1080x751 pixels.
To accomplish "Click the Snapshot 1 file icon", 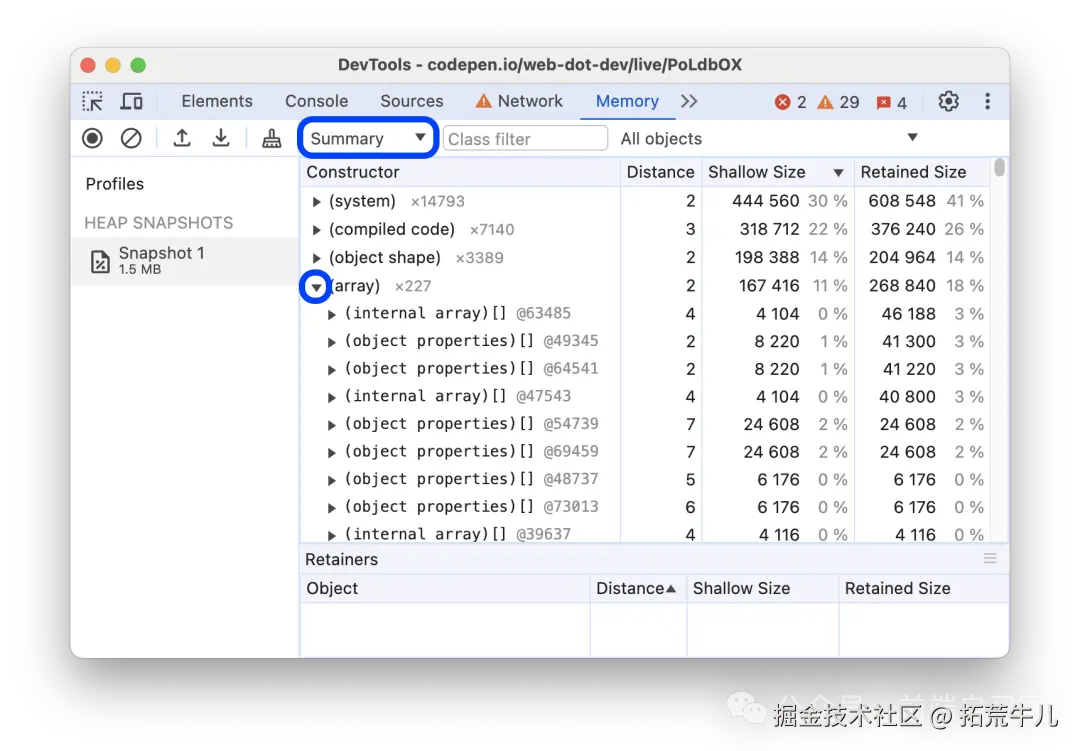I will click(x=100, y=261).
